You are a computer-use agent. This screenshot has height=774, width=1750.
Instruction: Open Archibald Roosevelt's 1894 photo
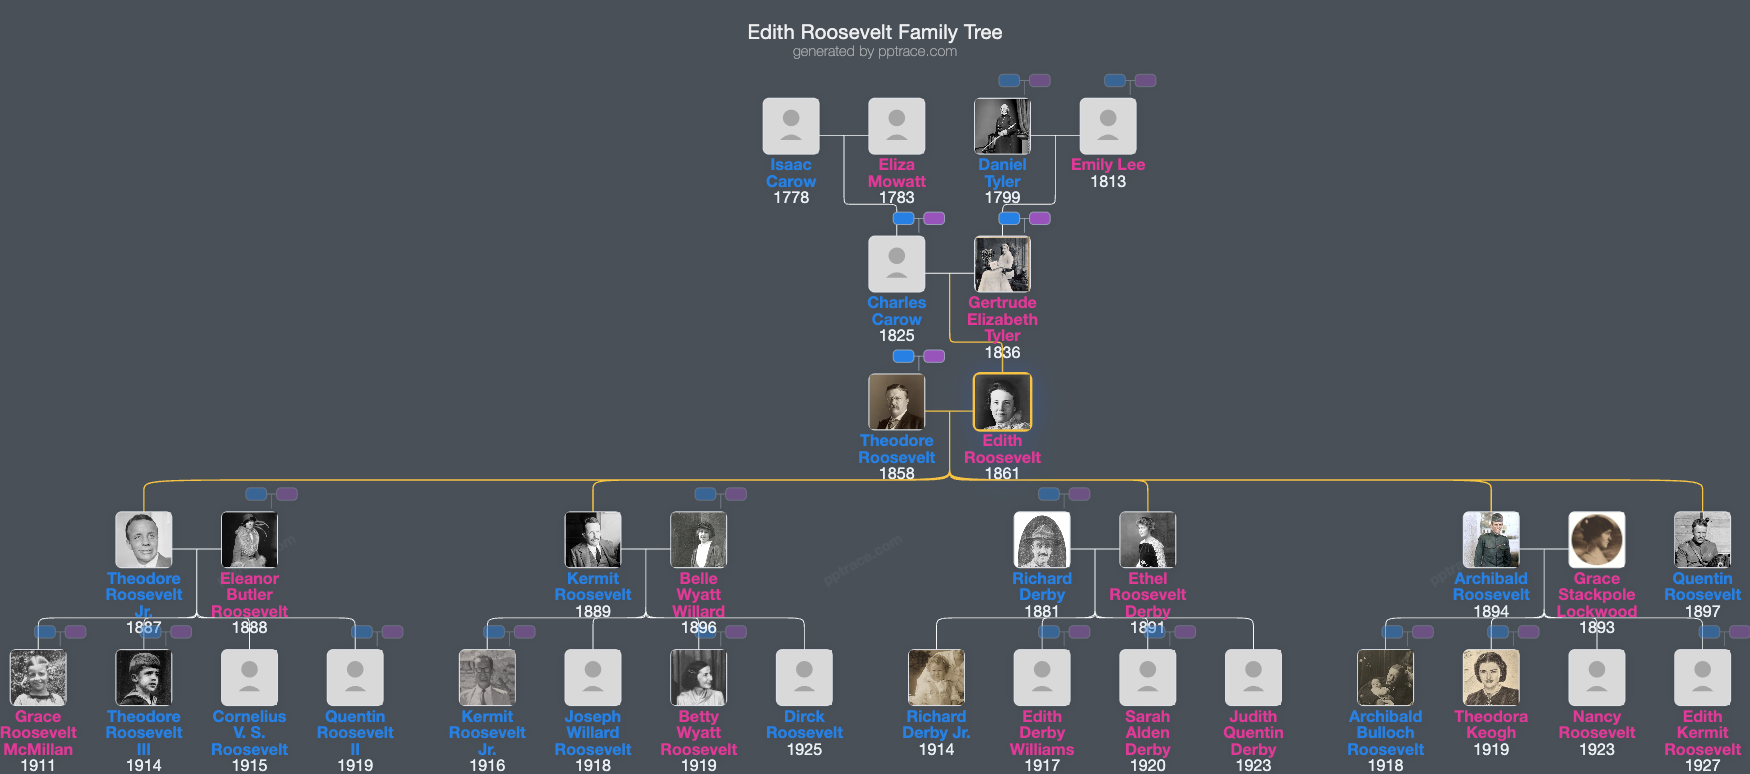(x=1491, y=540)
